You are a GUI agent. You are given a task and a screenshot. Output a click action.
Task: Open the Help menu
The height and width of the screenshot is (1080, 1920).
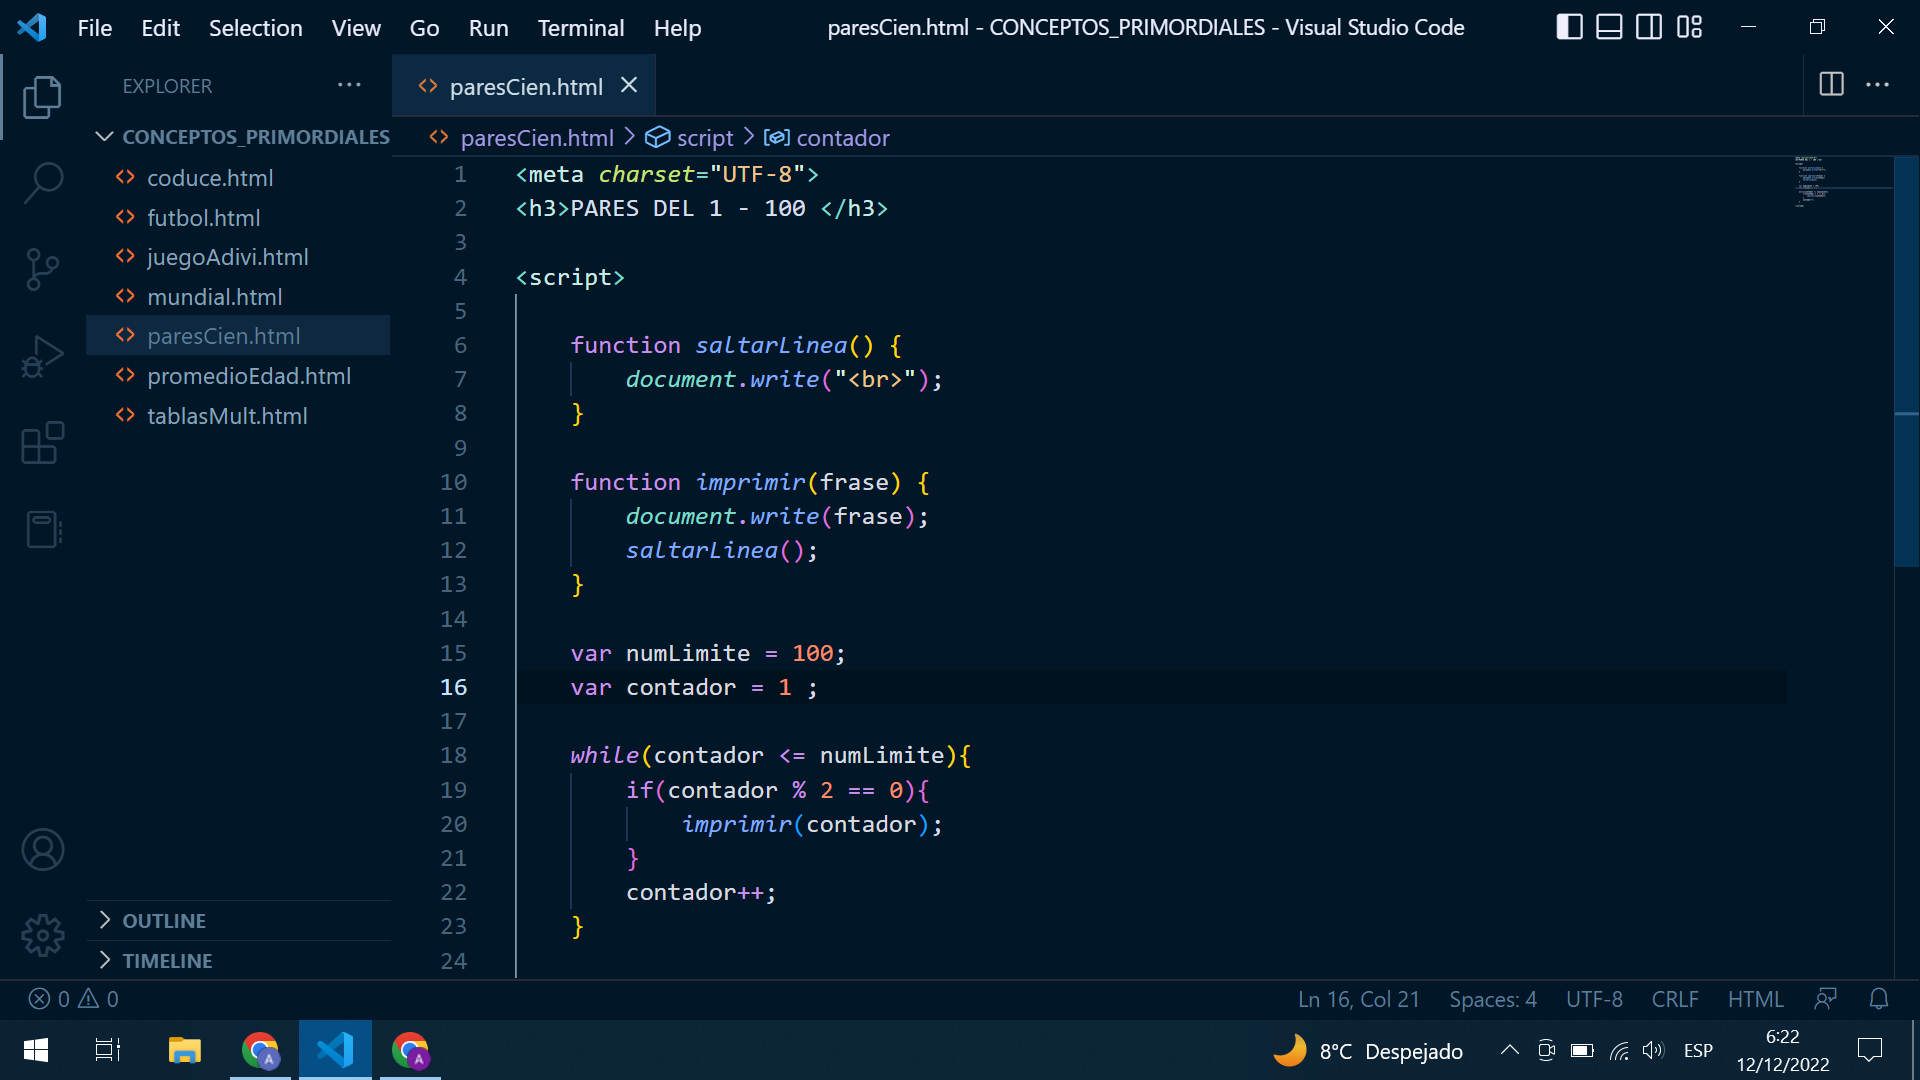pos(677,28)
